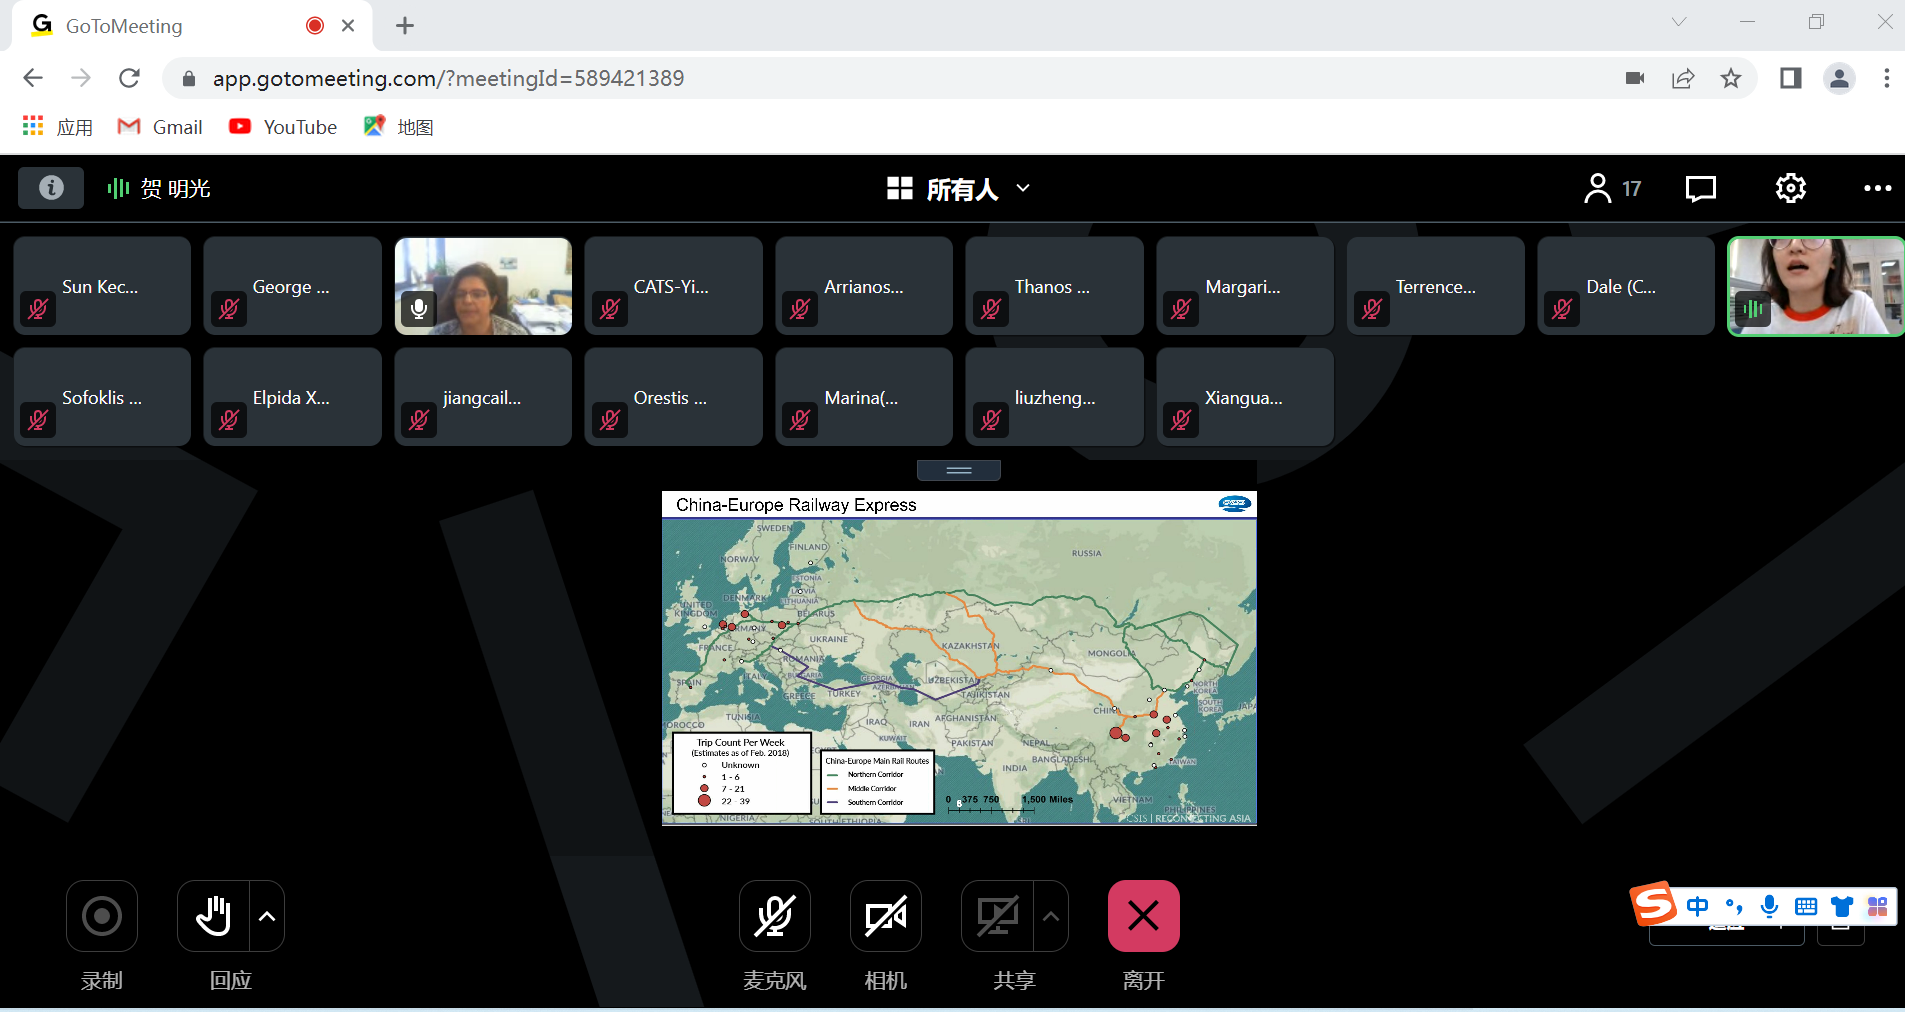Open Chrome three-dot menu
The image size is (1905, 1012).
click(x=1886, y=78)
